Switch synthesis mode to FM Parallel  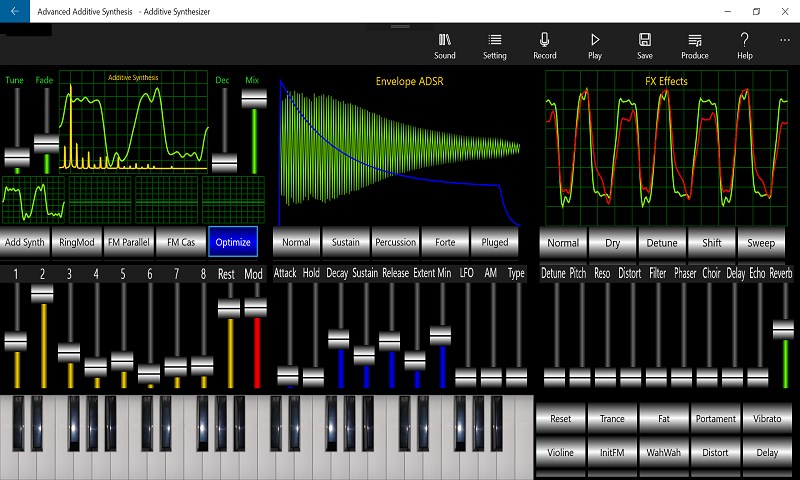(129, 242)
